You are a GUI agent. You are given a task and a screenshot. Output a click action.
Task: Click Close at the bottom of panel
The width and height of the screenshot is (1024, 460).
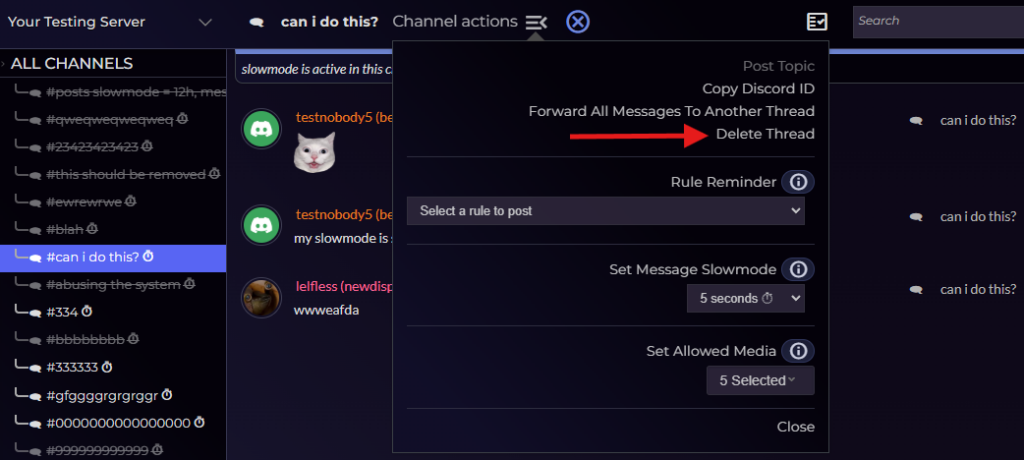click(x=795, y=427)
